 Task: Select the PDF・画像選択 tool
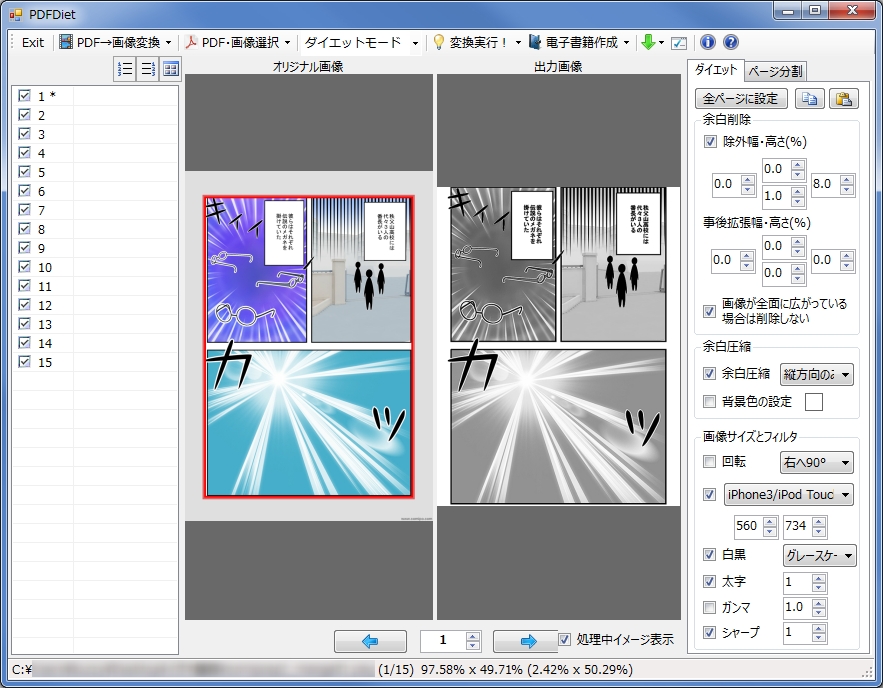235,42
